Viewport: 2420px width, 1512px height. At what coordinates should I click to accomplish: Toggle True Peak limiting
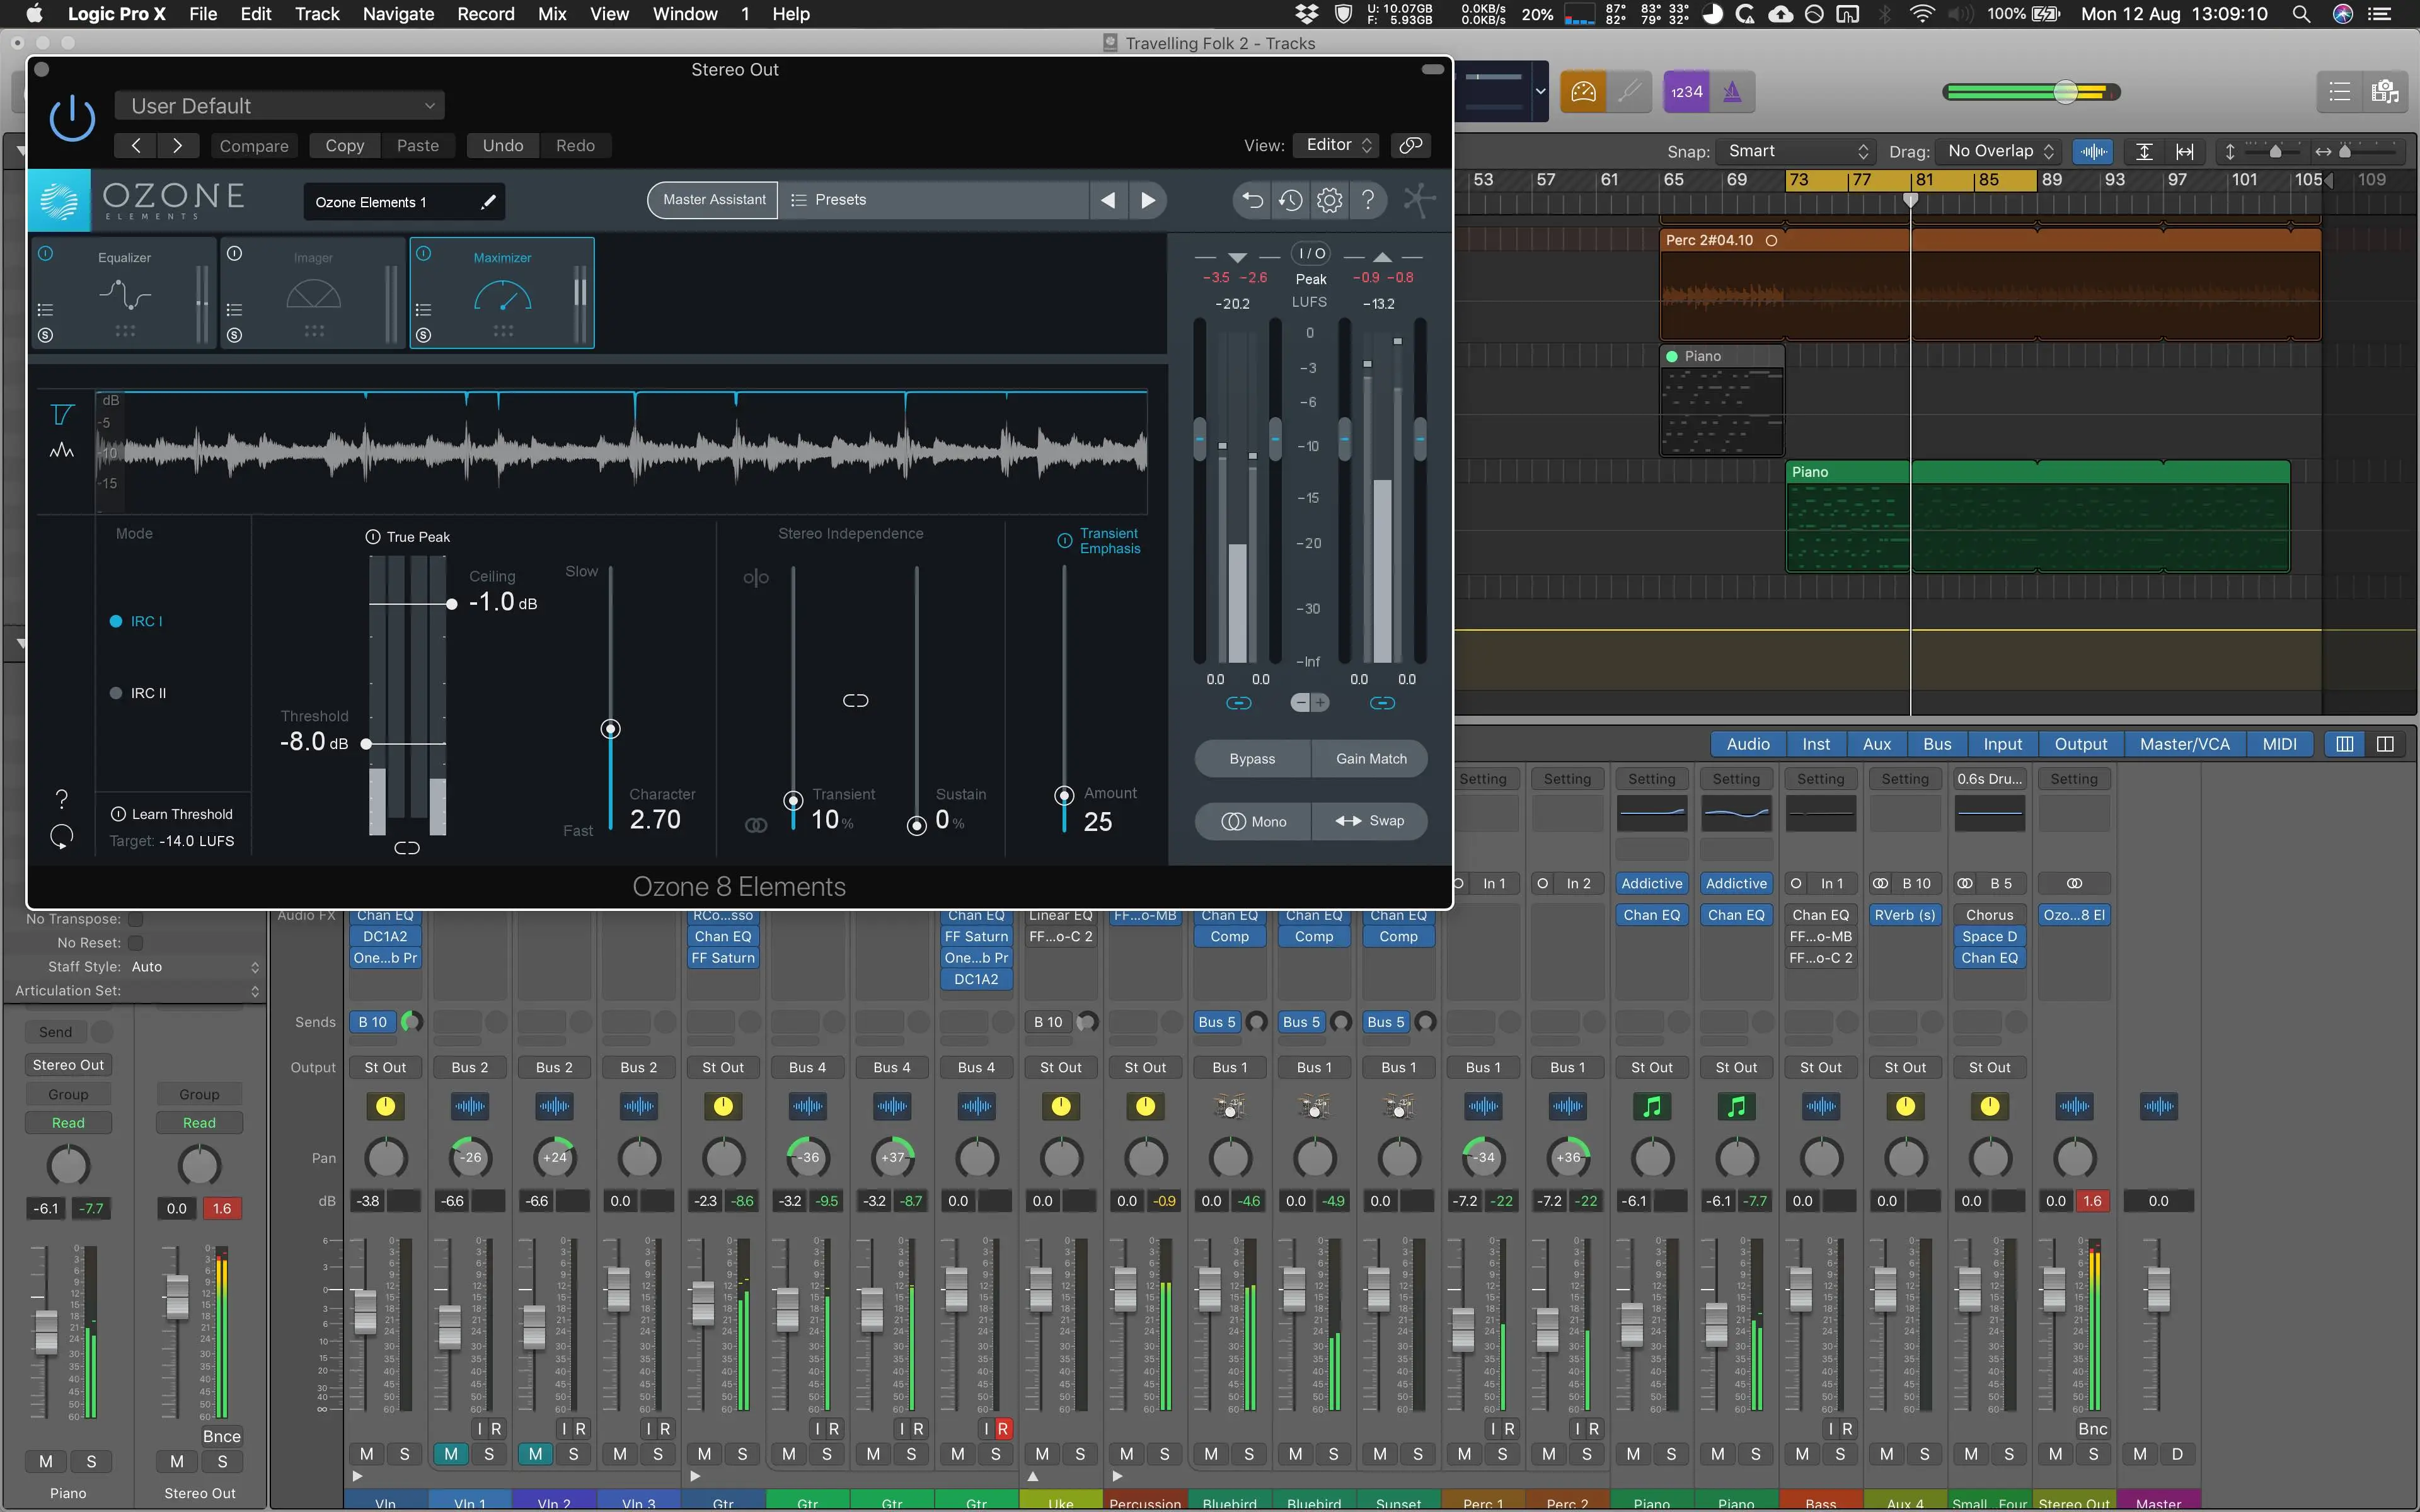pyautogui.click(x=373, y=537)
